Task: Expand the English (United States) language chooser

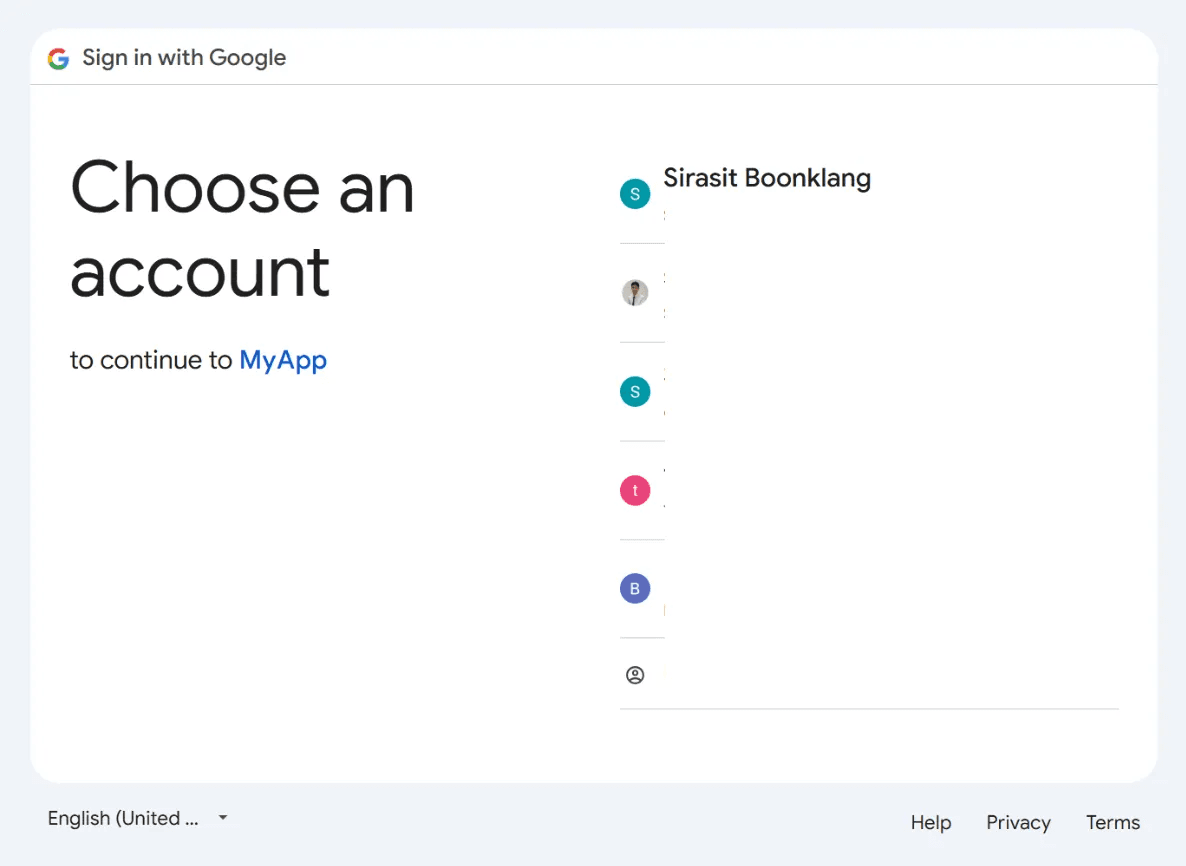Action: point(138,818)
